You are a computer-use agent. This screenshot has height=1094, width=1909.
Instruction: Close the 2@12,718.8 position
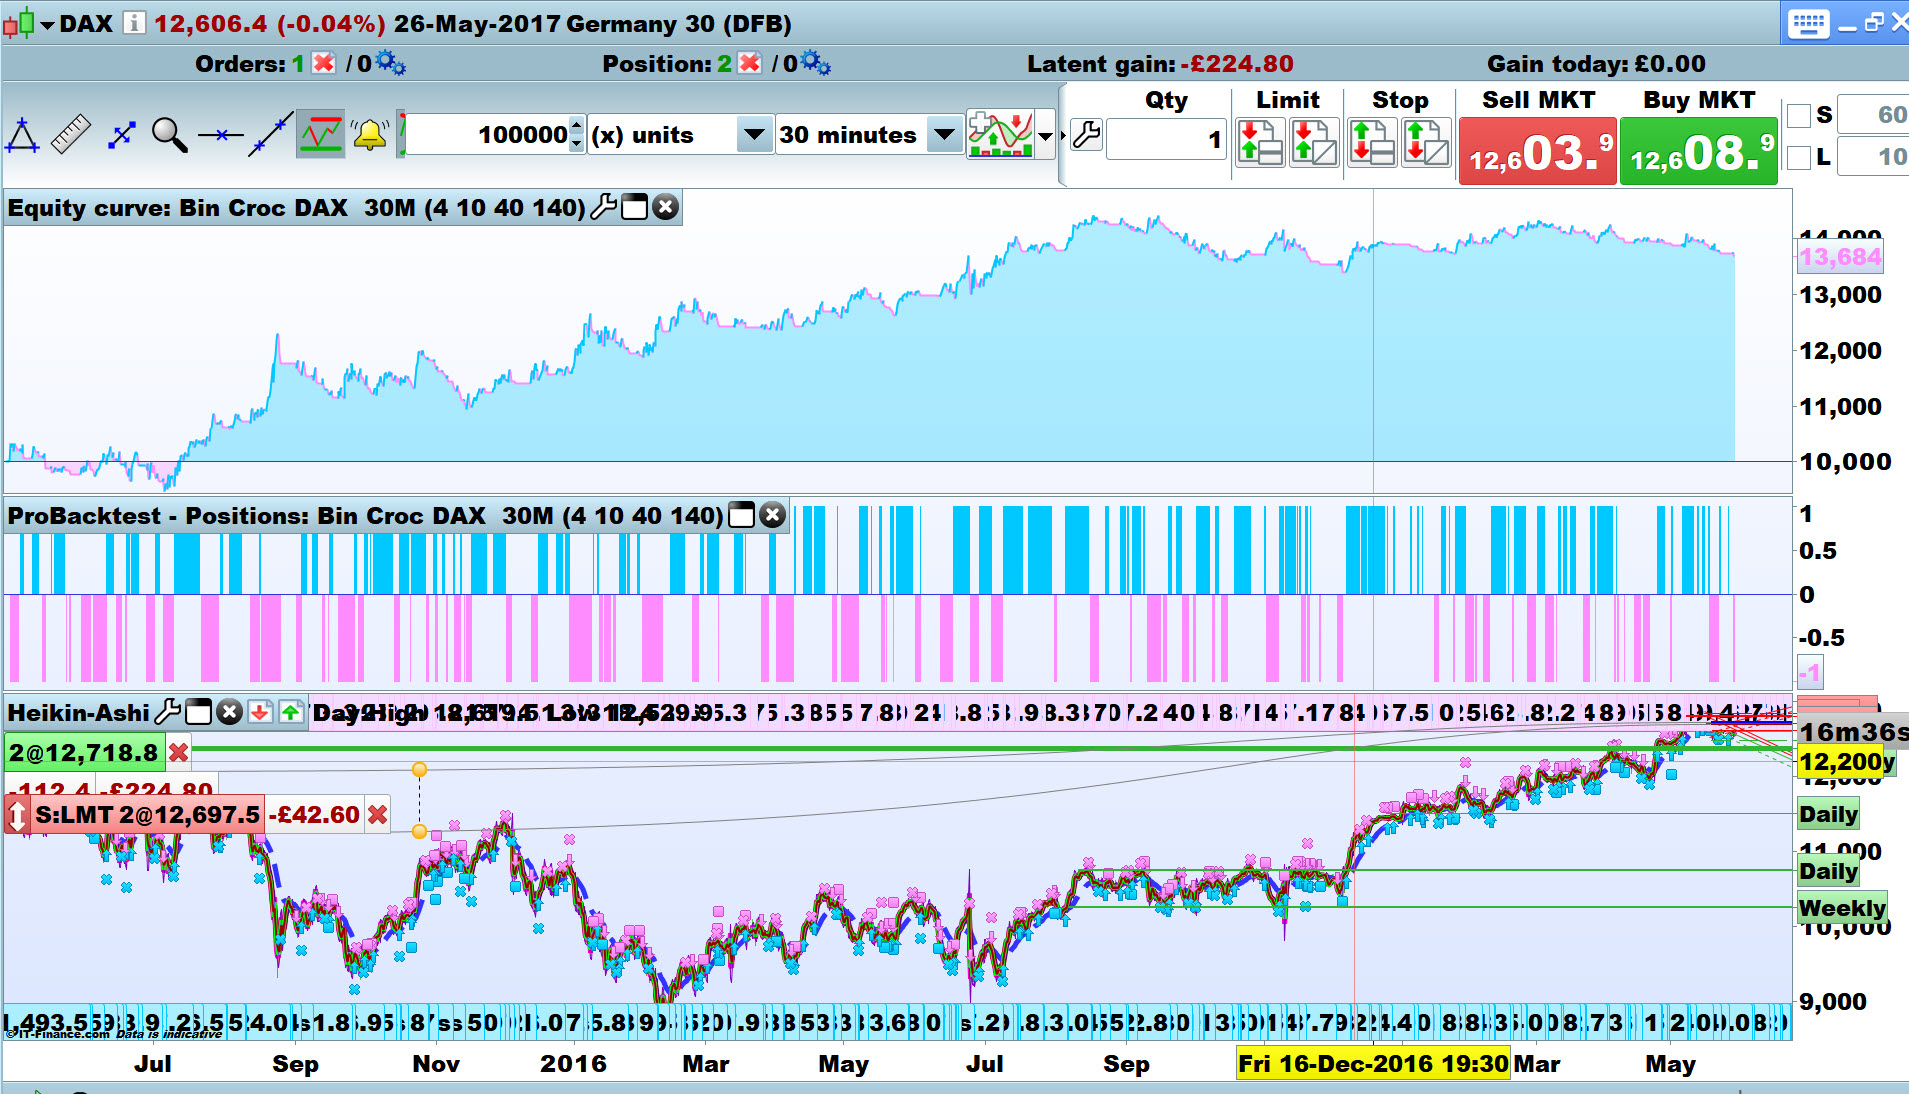click(x=178, y=752)
